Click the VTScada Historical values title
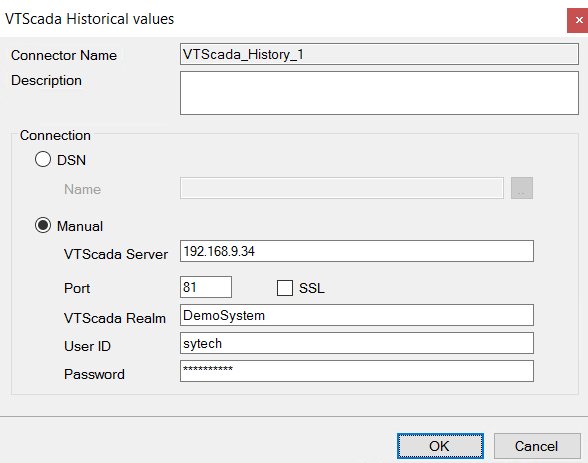Viewport: 588px width, 463px height. [x=90, y=19]
